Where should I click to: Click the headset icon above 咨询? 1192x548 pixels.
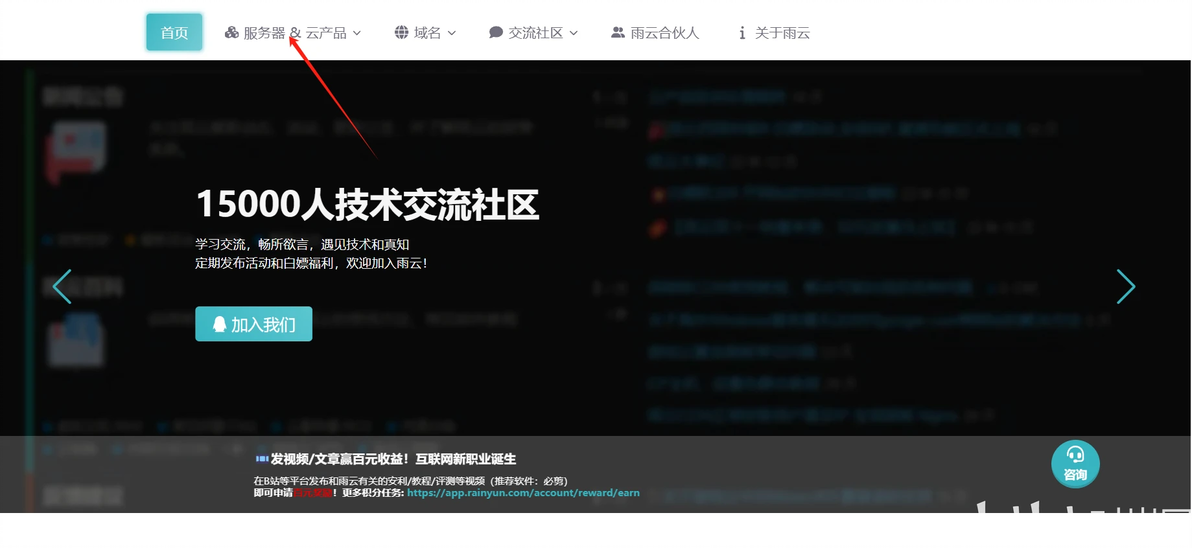click(1075, 455)
